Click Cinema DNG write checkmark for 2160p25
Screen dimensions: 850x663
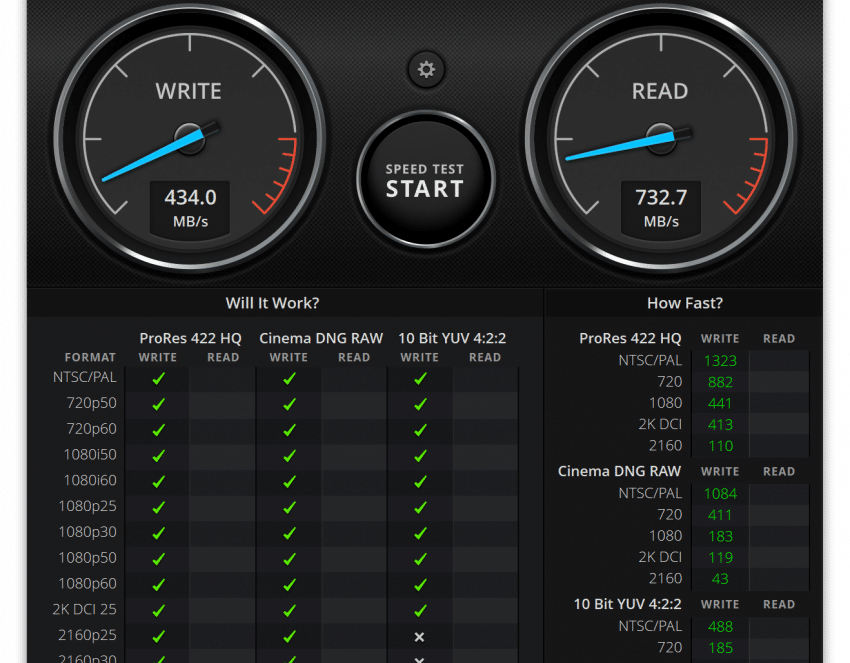tap(289, 636)
